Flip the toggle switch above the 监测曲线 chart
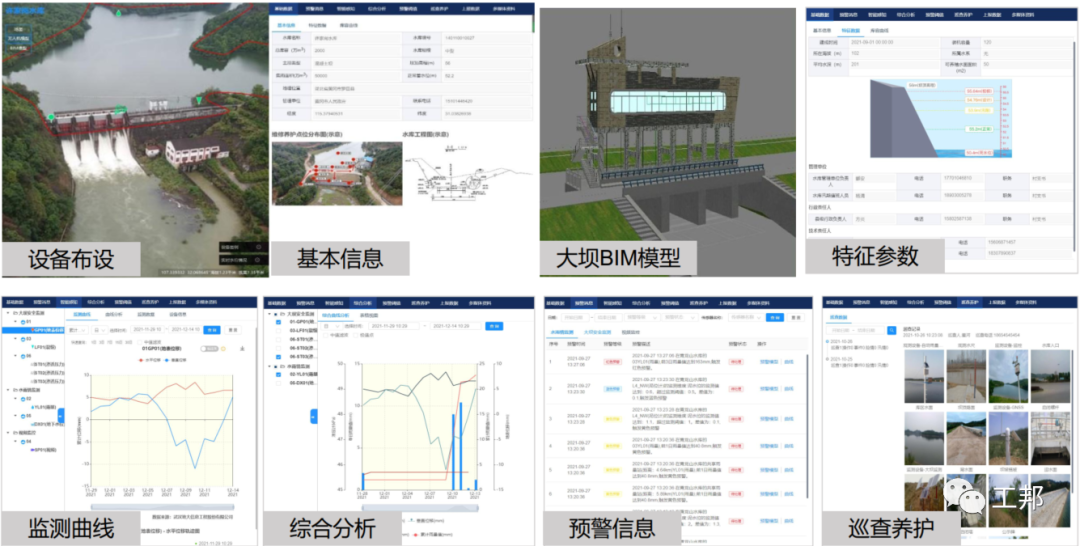 click(209, 348)
